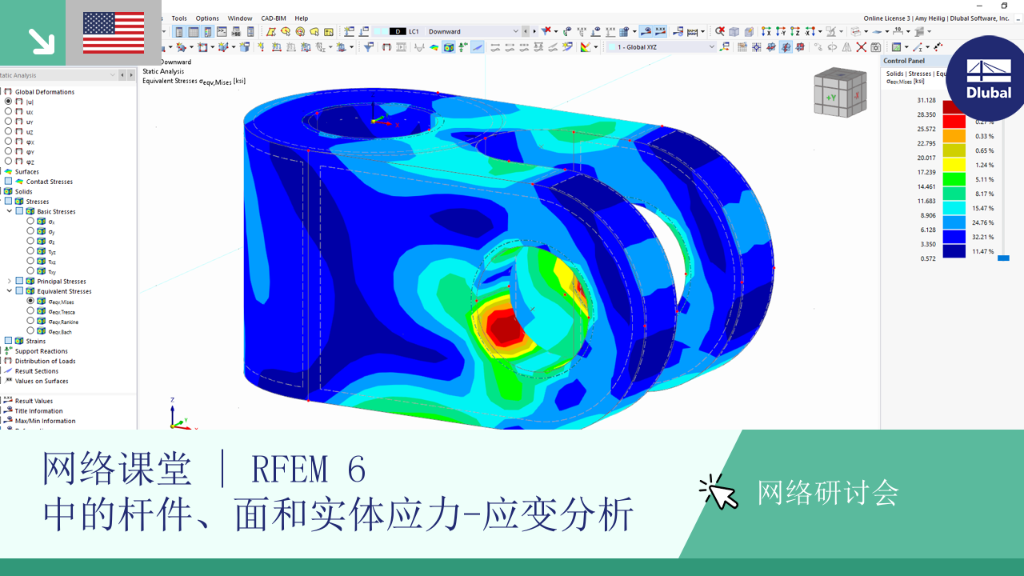Click the red color swatch in legend

[953, 121]
